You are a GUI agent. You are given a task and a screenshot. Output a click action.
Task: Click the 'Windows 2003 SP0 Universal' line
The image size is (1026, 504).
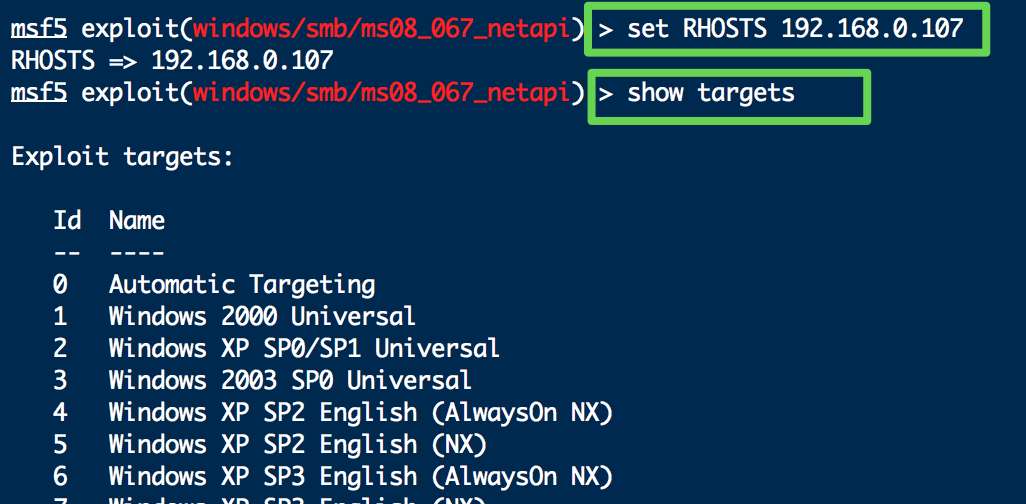coord(262,380)
